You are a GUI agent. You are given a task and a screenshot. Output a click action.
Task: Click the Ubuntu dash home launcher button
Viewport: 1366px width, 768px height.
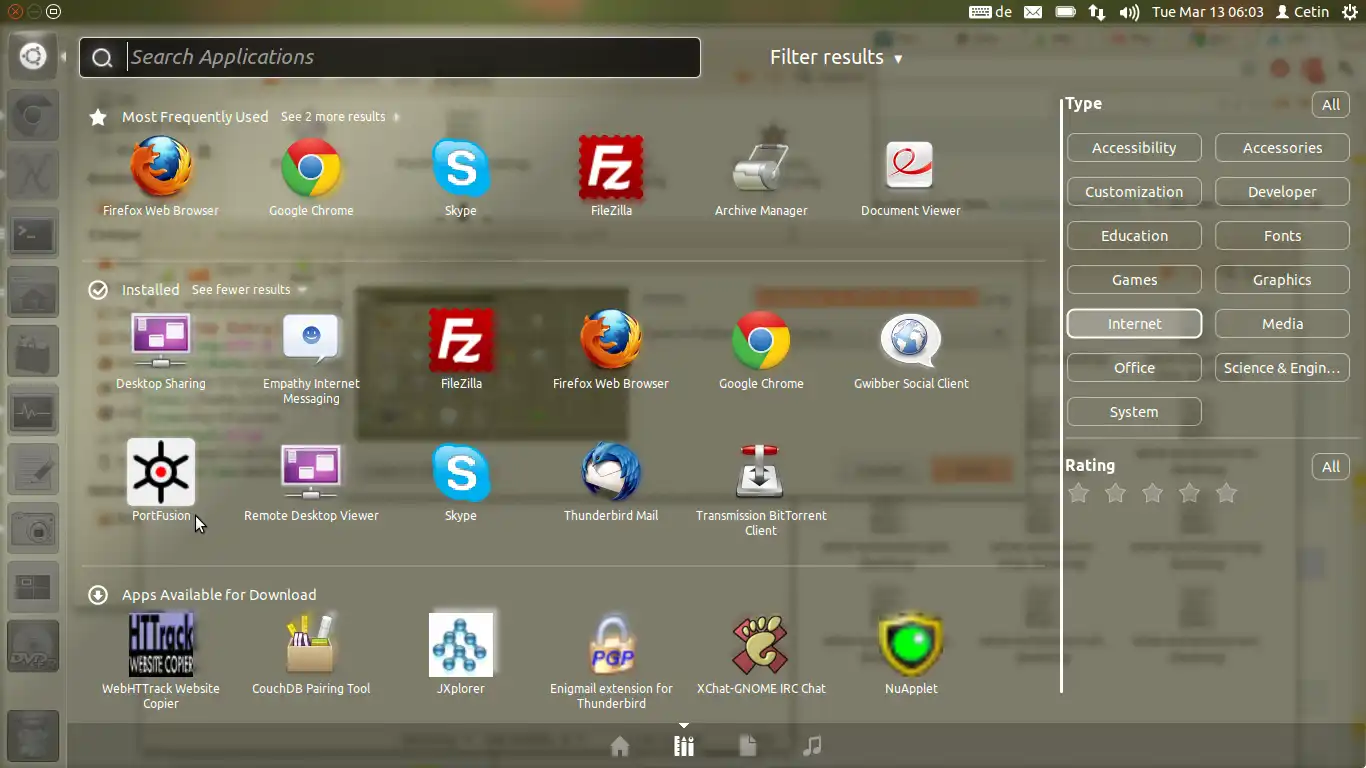click(32, 56)
